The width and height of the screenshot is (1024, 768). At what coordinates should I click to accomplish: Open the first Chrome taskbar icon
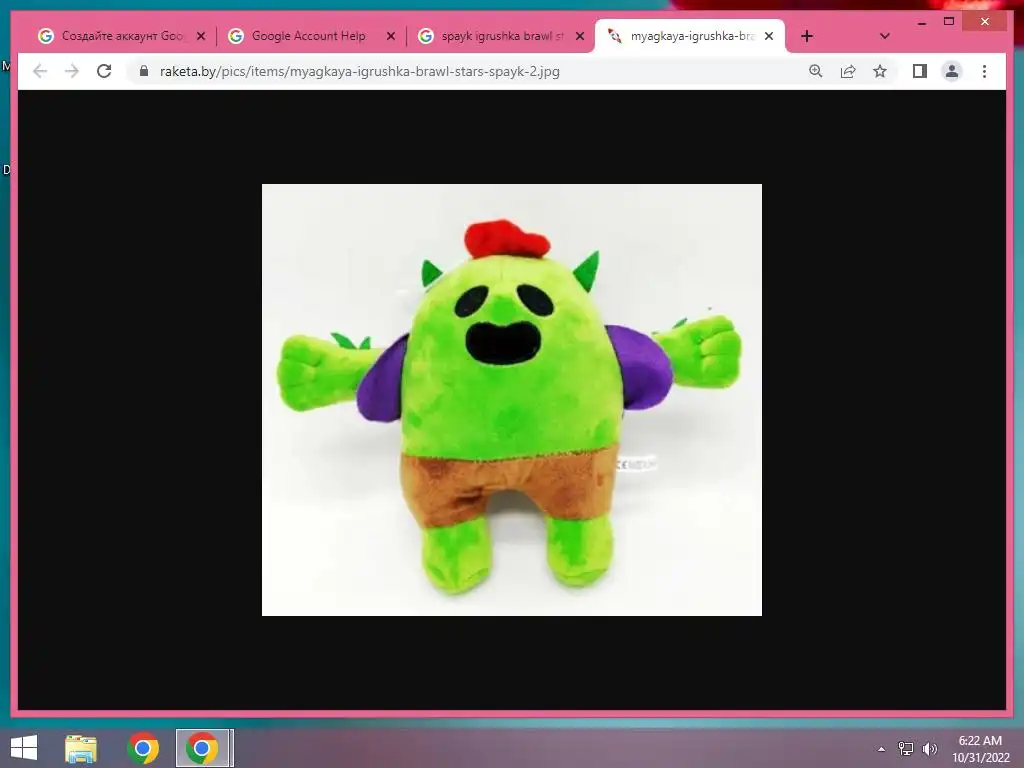143,748
